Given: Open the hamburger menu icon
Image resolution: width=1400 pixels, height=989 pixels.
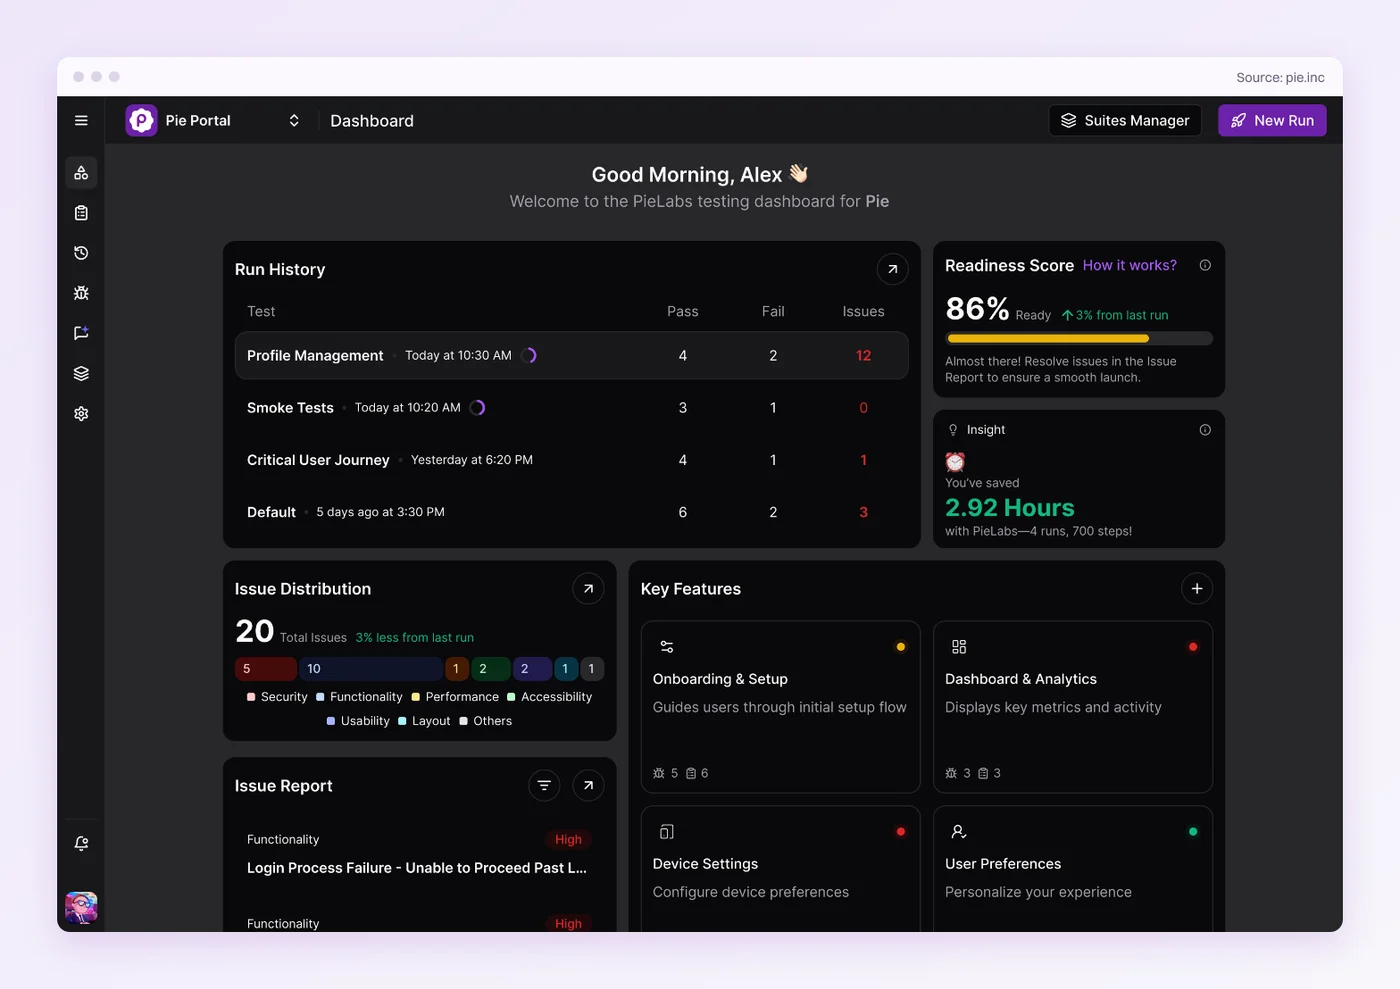Looking at the screenshot, I should (81, 120).
